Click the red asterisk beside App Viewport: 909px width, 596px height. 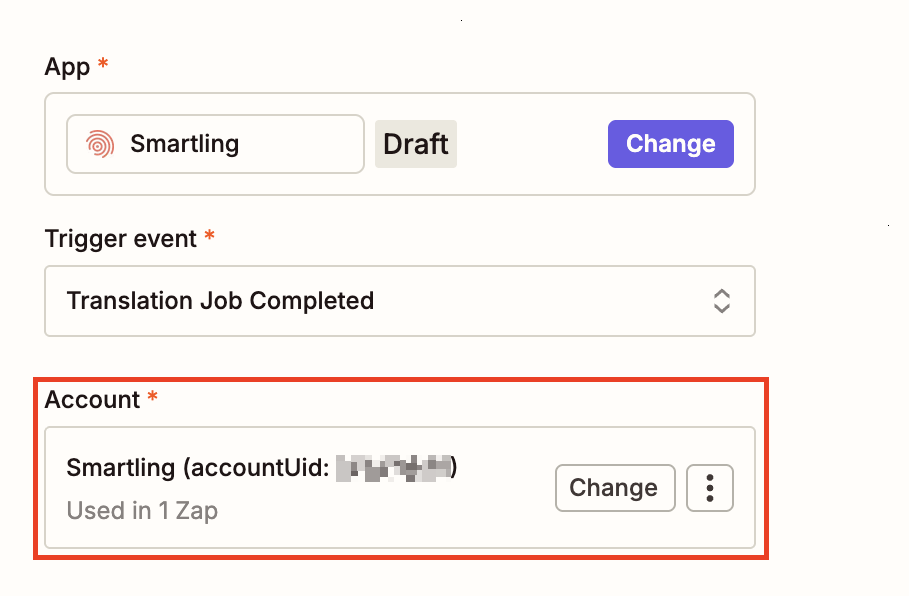tap(103, 66)
